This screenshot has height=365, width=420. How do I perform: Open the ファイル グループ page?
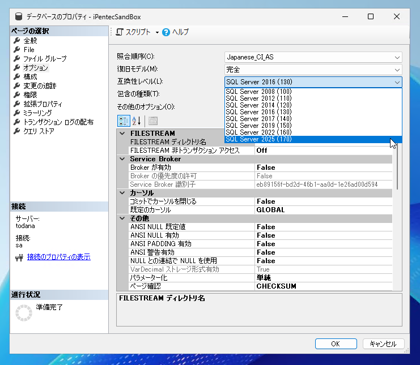(45, 59)
